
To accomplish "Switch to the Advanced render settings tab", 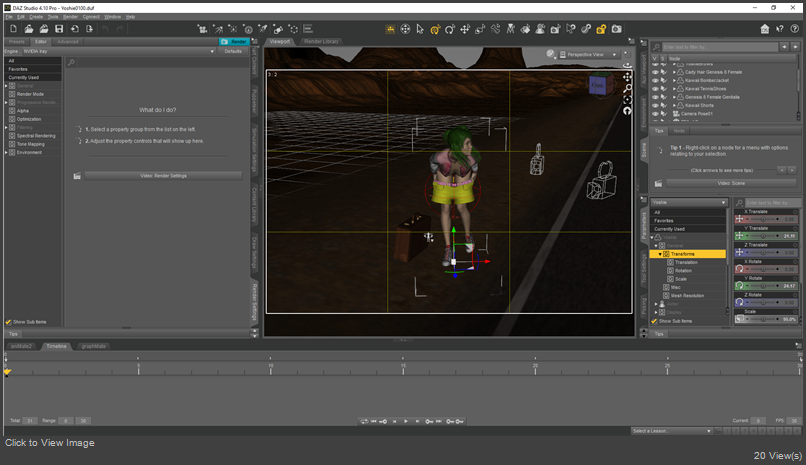I will 68,42.
